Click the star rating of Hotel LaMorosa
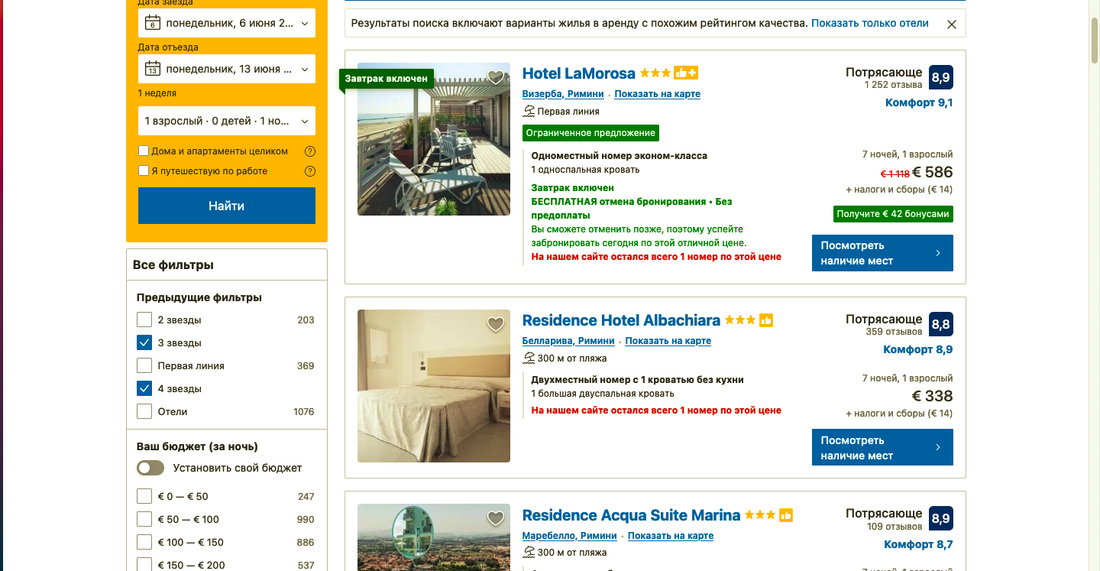This screenshot has width=1100, height=571. [655, 73]
